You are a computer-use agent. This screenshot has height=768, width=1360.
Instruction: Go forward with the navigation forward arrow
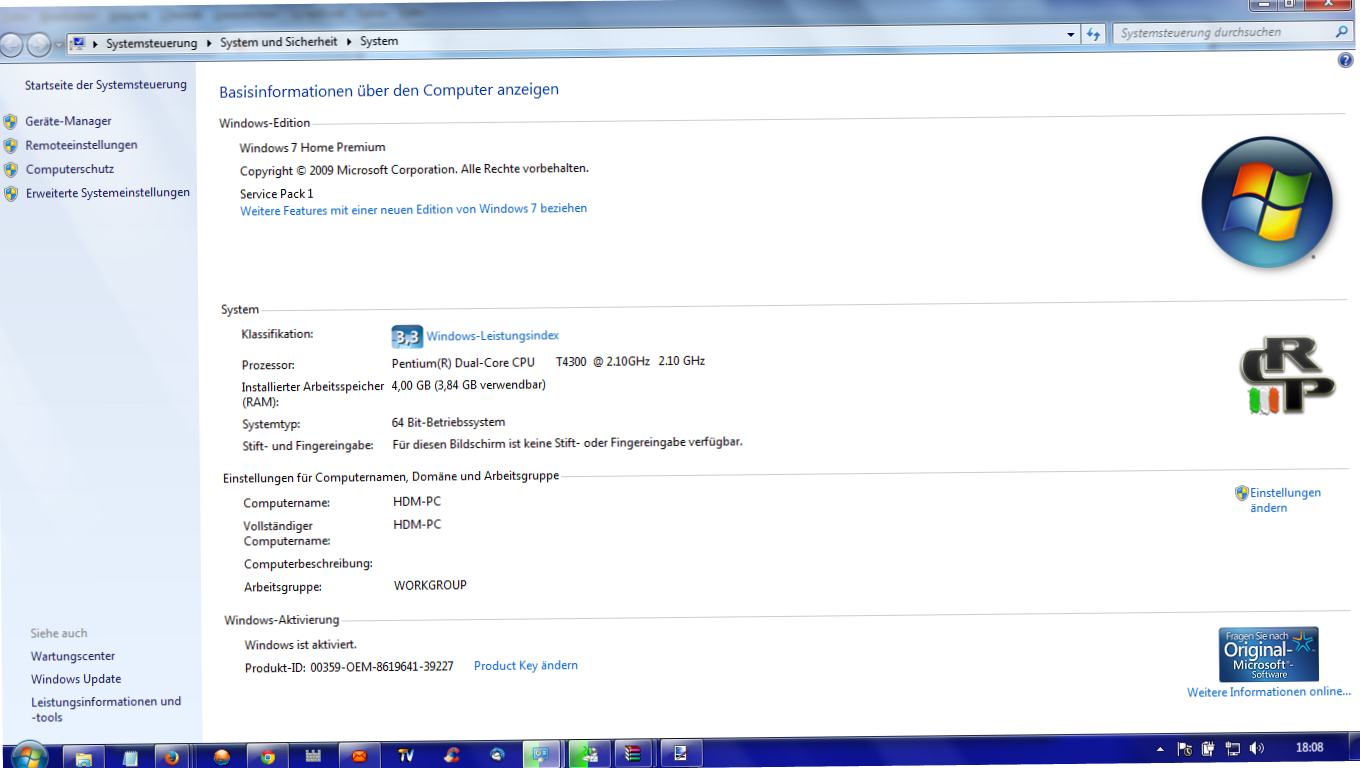click(39, 45)
